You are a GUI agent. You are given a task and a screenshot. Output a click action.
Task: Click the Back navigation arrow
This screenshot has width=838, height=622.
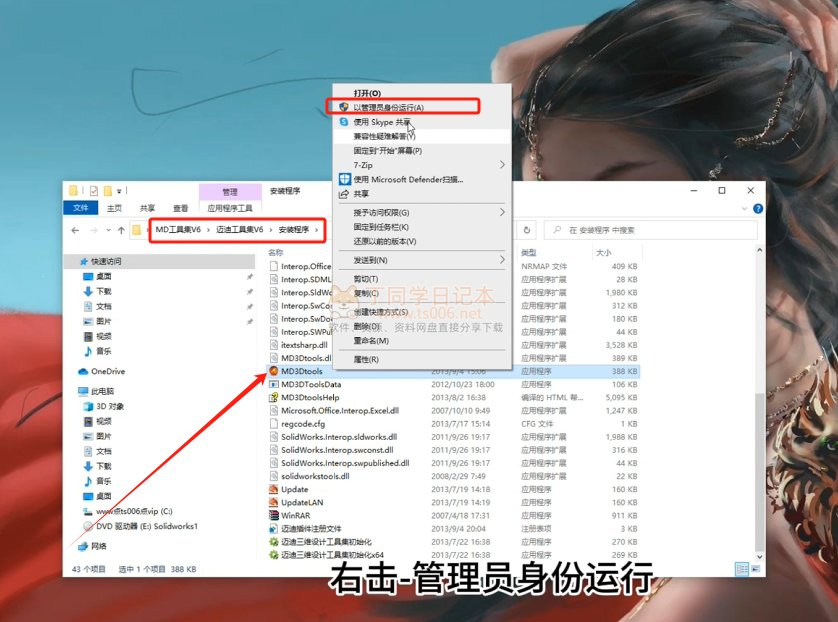pos(75,230)
